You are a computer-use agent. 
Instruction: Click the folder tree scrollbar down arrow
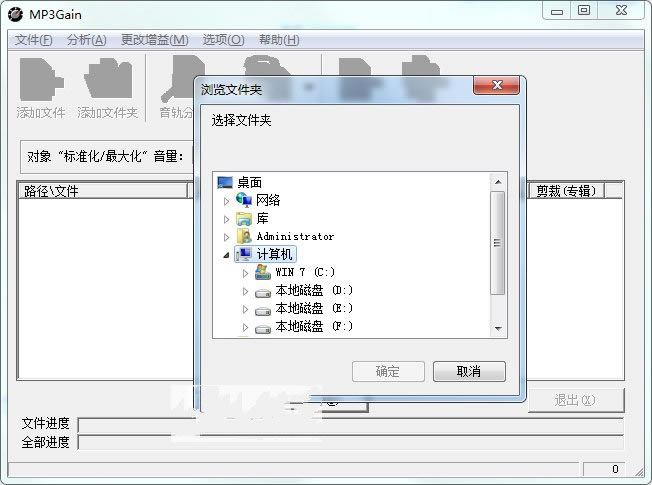(498, 329)
